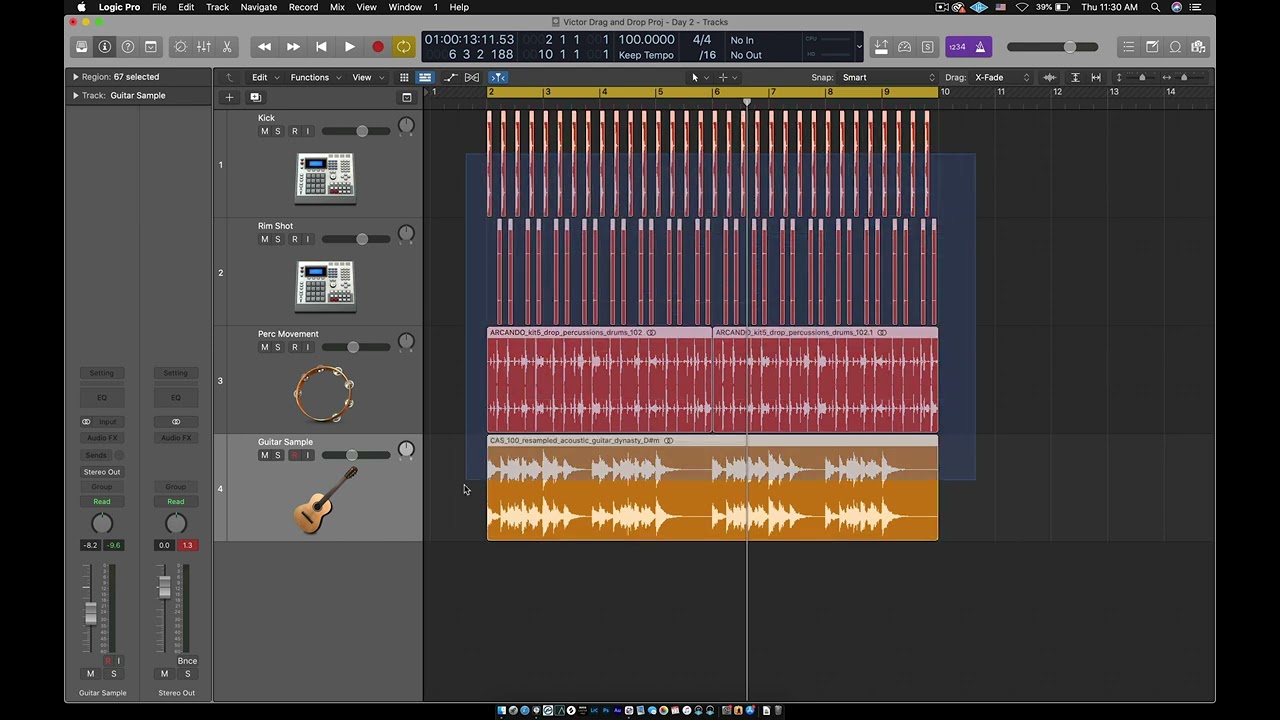Record-enable the Perc Movement track
The height and width of the screenshot is (720, 1280).
point(294,347)
